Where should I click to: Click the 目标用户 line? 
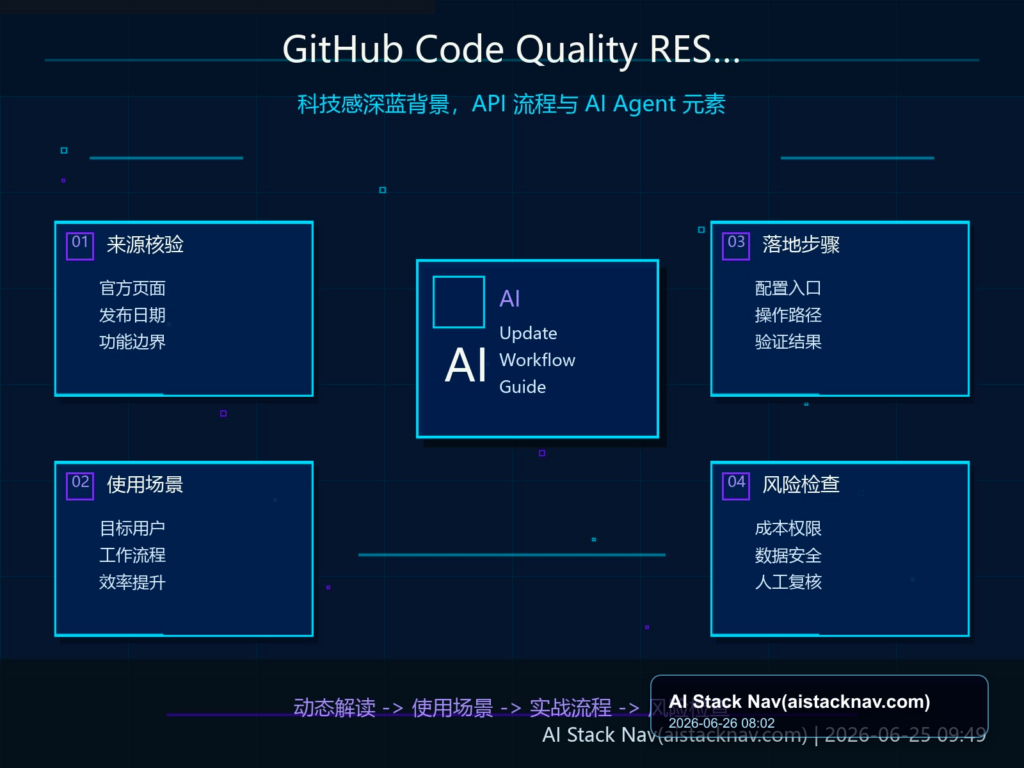tap(133, 528)
